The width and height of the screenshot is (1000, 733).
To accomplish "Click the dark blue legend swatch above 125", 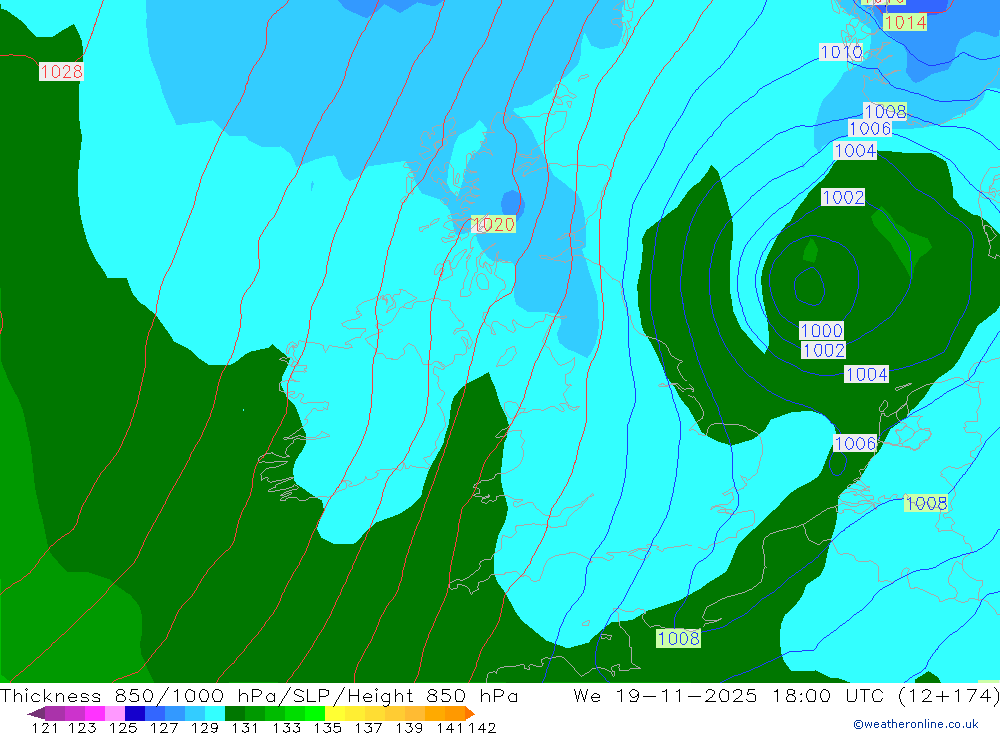I will point(135,713).
